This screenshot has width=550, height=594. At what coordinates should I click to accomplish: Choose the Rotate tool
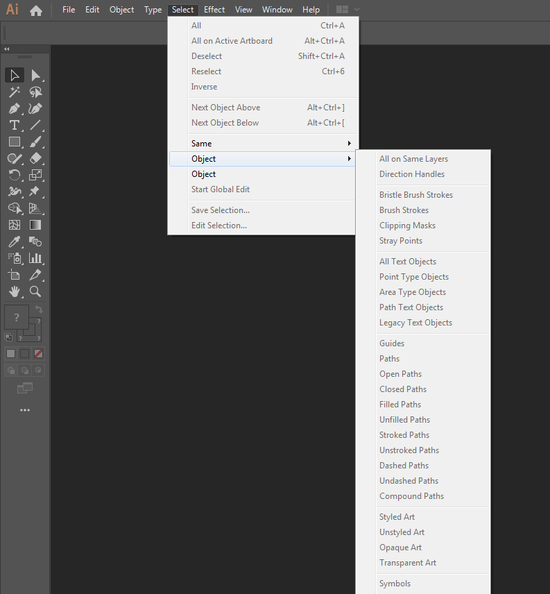tap(14, 175)
